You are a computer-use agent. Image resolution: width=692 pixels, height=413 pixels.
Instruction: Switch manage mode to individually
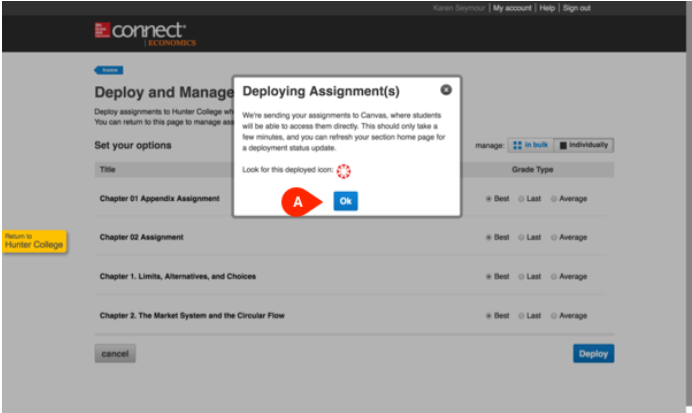pyautogui.click(x=583, y=145)
